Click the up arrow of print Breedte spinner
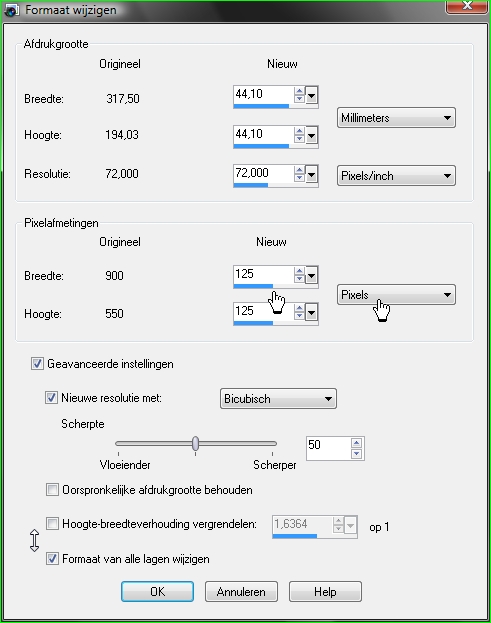Viewport: 491px width, 623px height. pyautogui.click(x=299, y=91)
